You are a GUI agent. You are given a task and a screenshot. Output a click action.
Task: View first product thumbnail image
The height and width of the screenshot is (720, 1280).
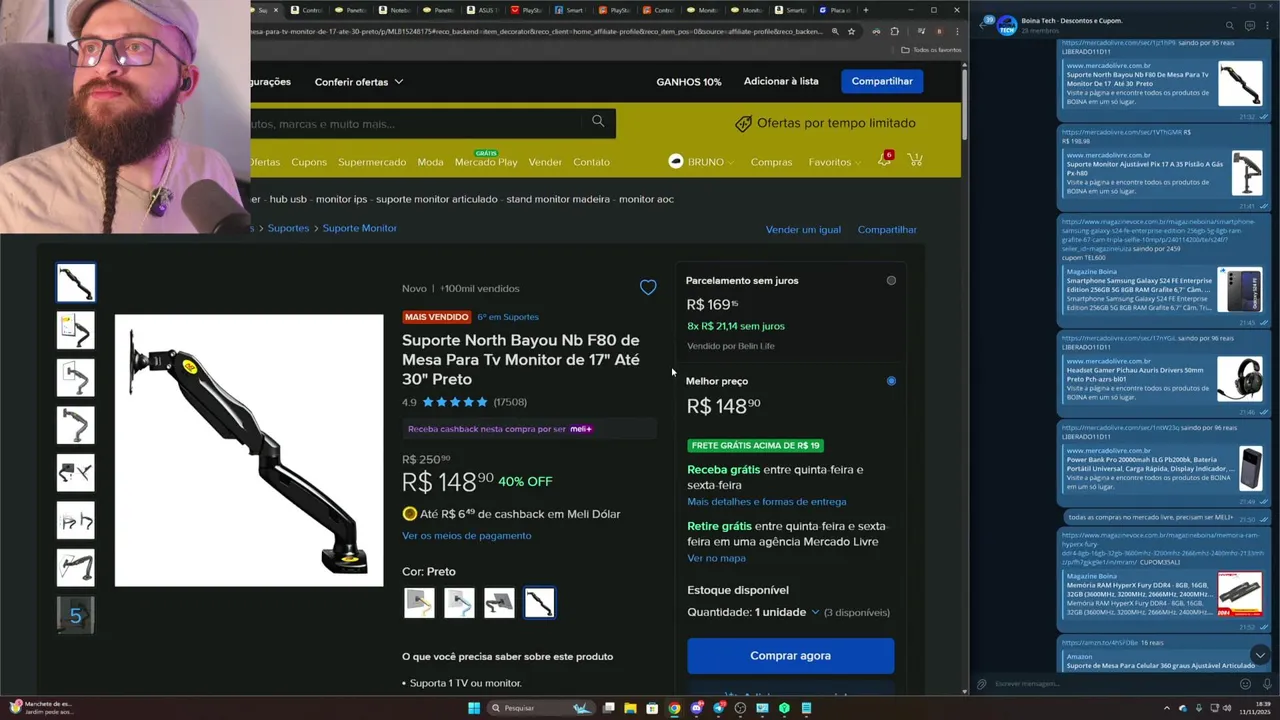click(x=76, y=282)
